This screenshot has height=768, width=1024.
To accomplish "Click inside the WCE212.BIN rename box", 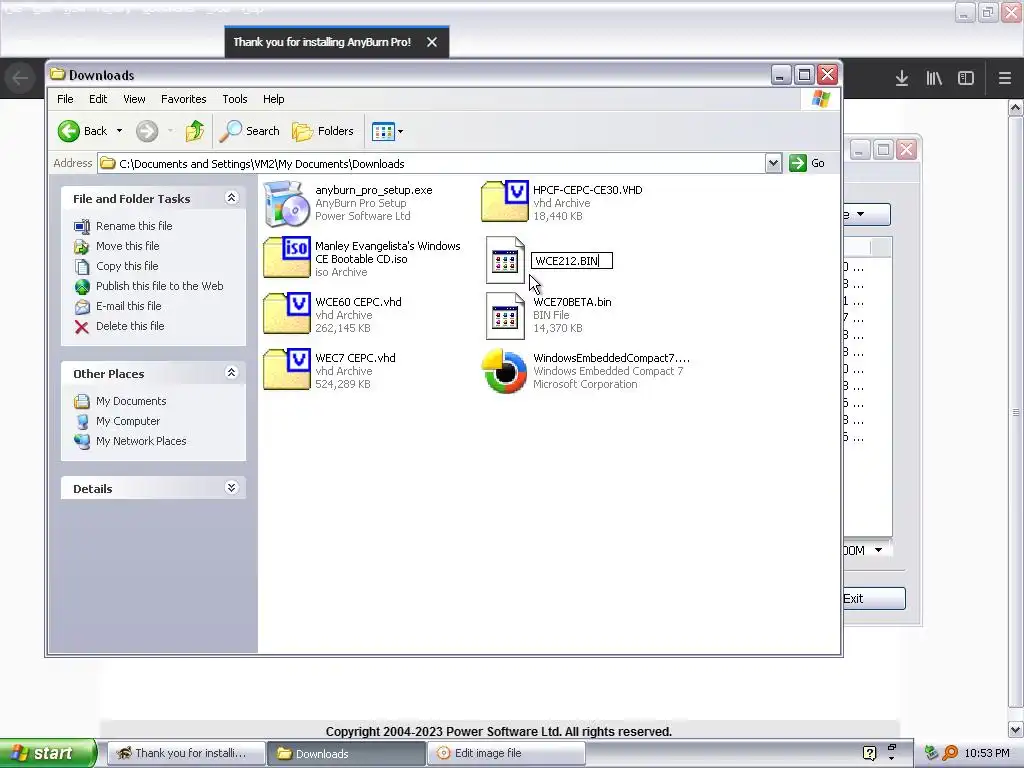I will tap(571, 261).
